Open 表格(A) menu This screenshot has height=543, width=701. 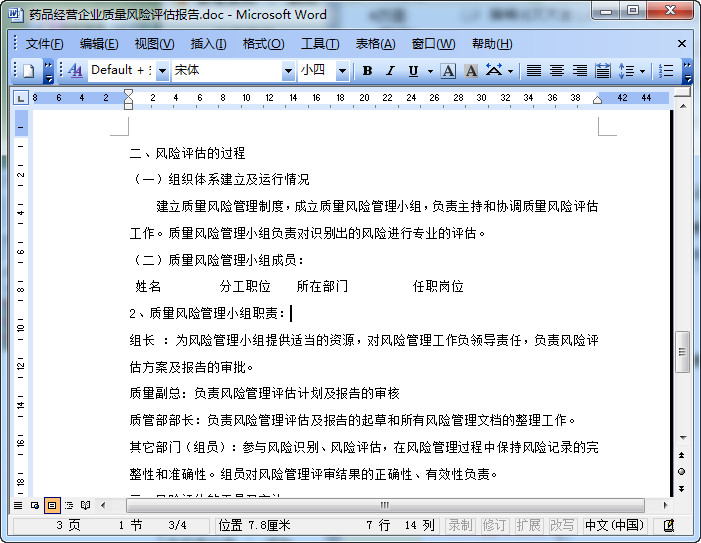pos(376,44)
